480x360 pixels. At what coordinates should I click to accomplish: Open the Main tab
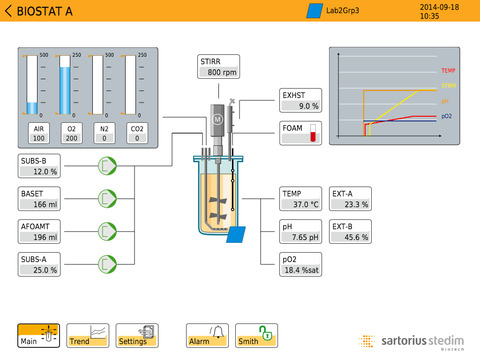tap(39, 336)
